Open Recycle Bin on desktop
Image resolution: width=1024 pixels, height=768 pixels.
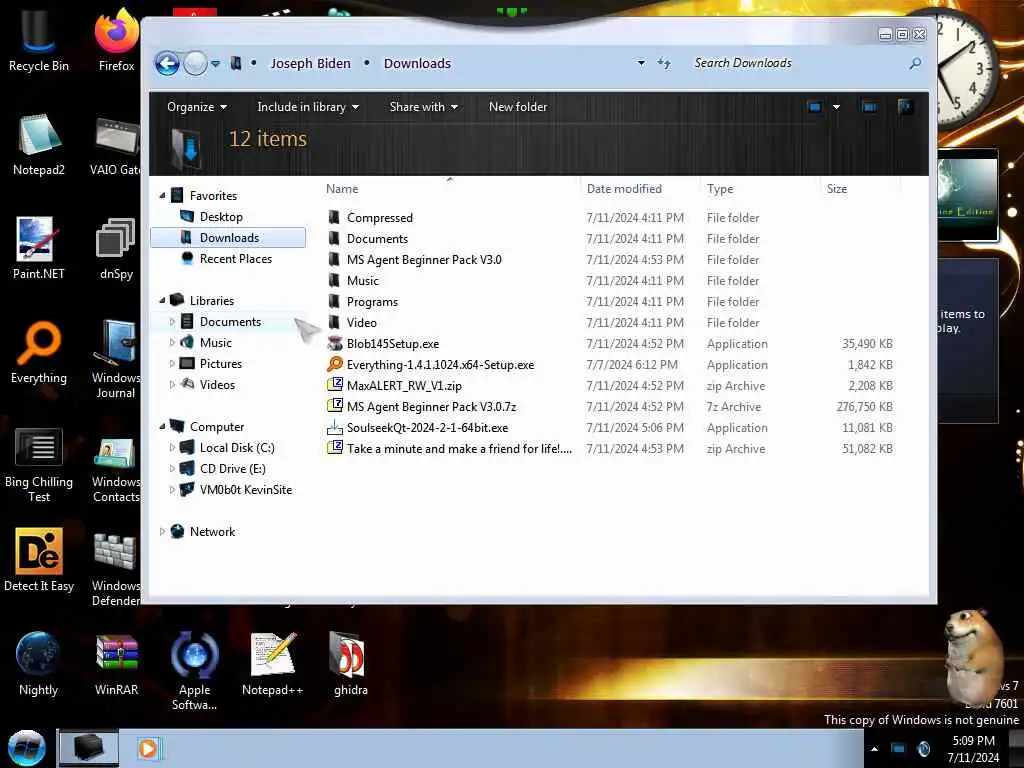pos(39,39)
